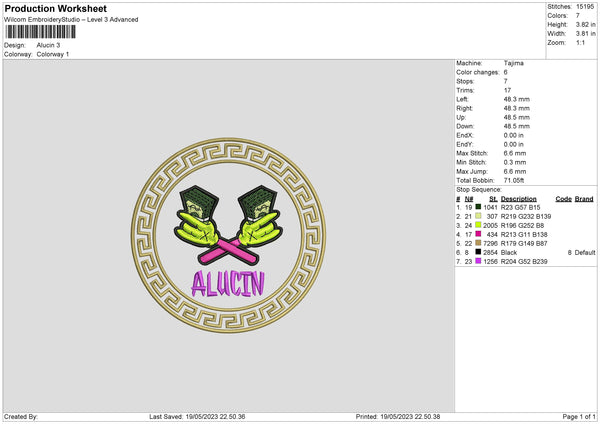Click the R23 G57 B15 description
This screenshot has height=424, width=600.
[x=520, y=207]
